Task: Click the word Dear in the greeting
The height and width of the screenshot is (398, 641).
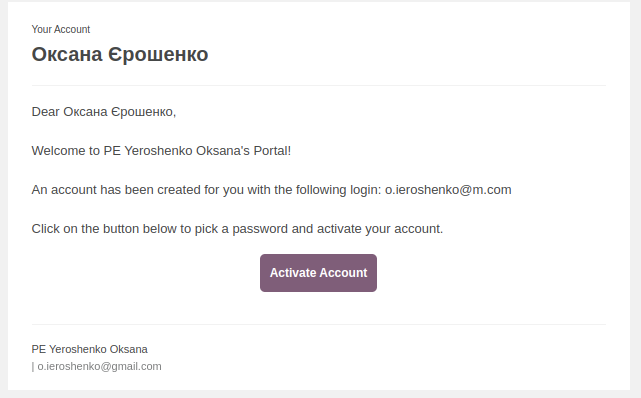Action: tap(45, 112)
